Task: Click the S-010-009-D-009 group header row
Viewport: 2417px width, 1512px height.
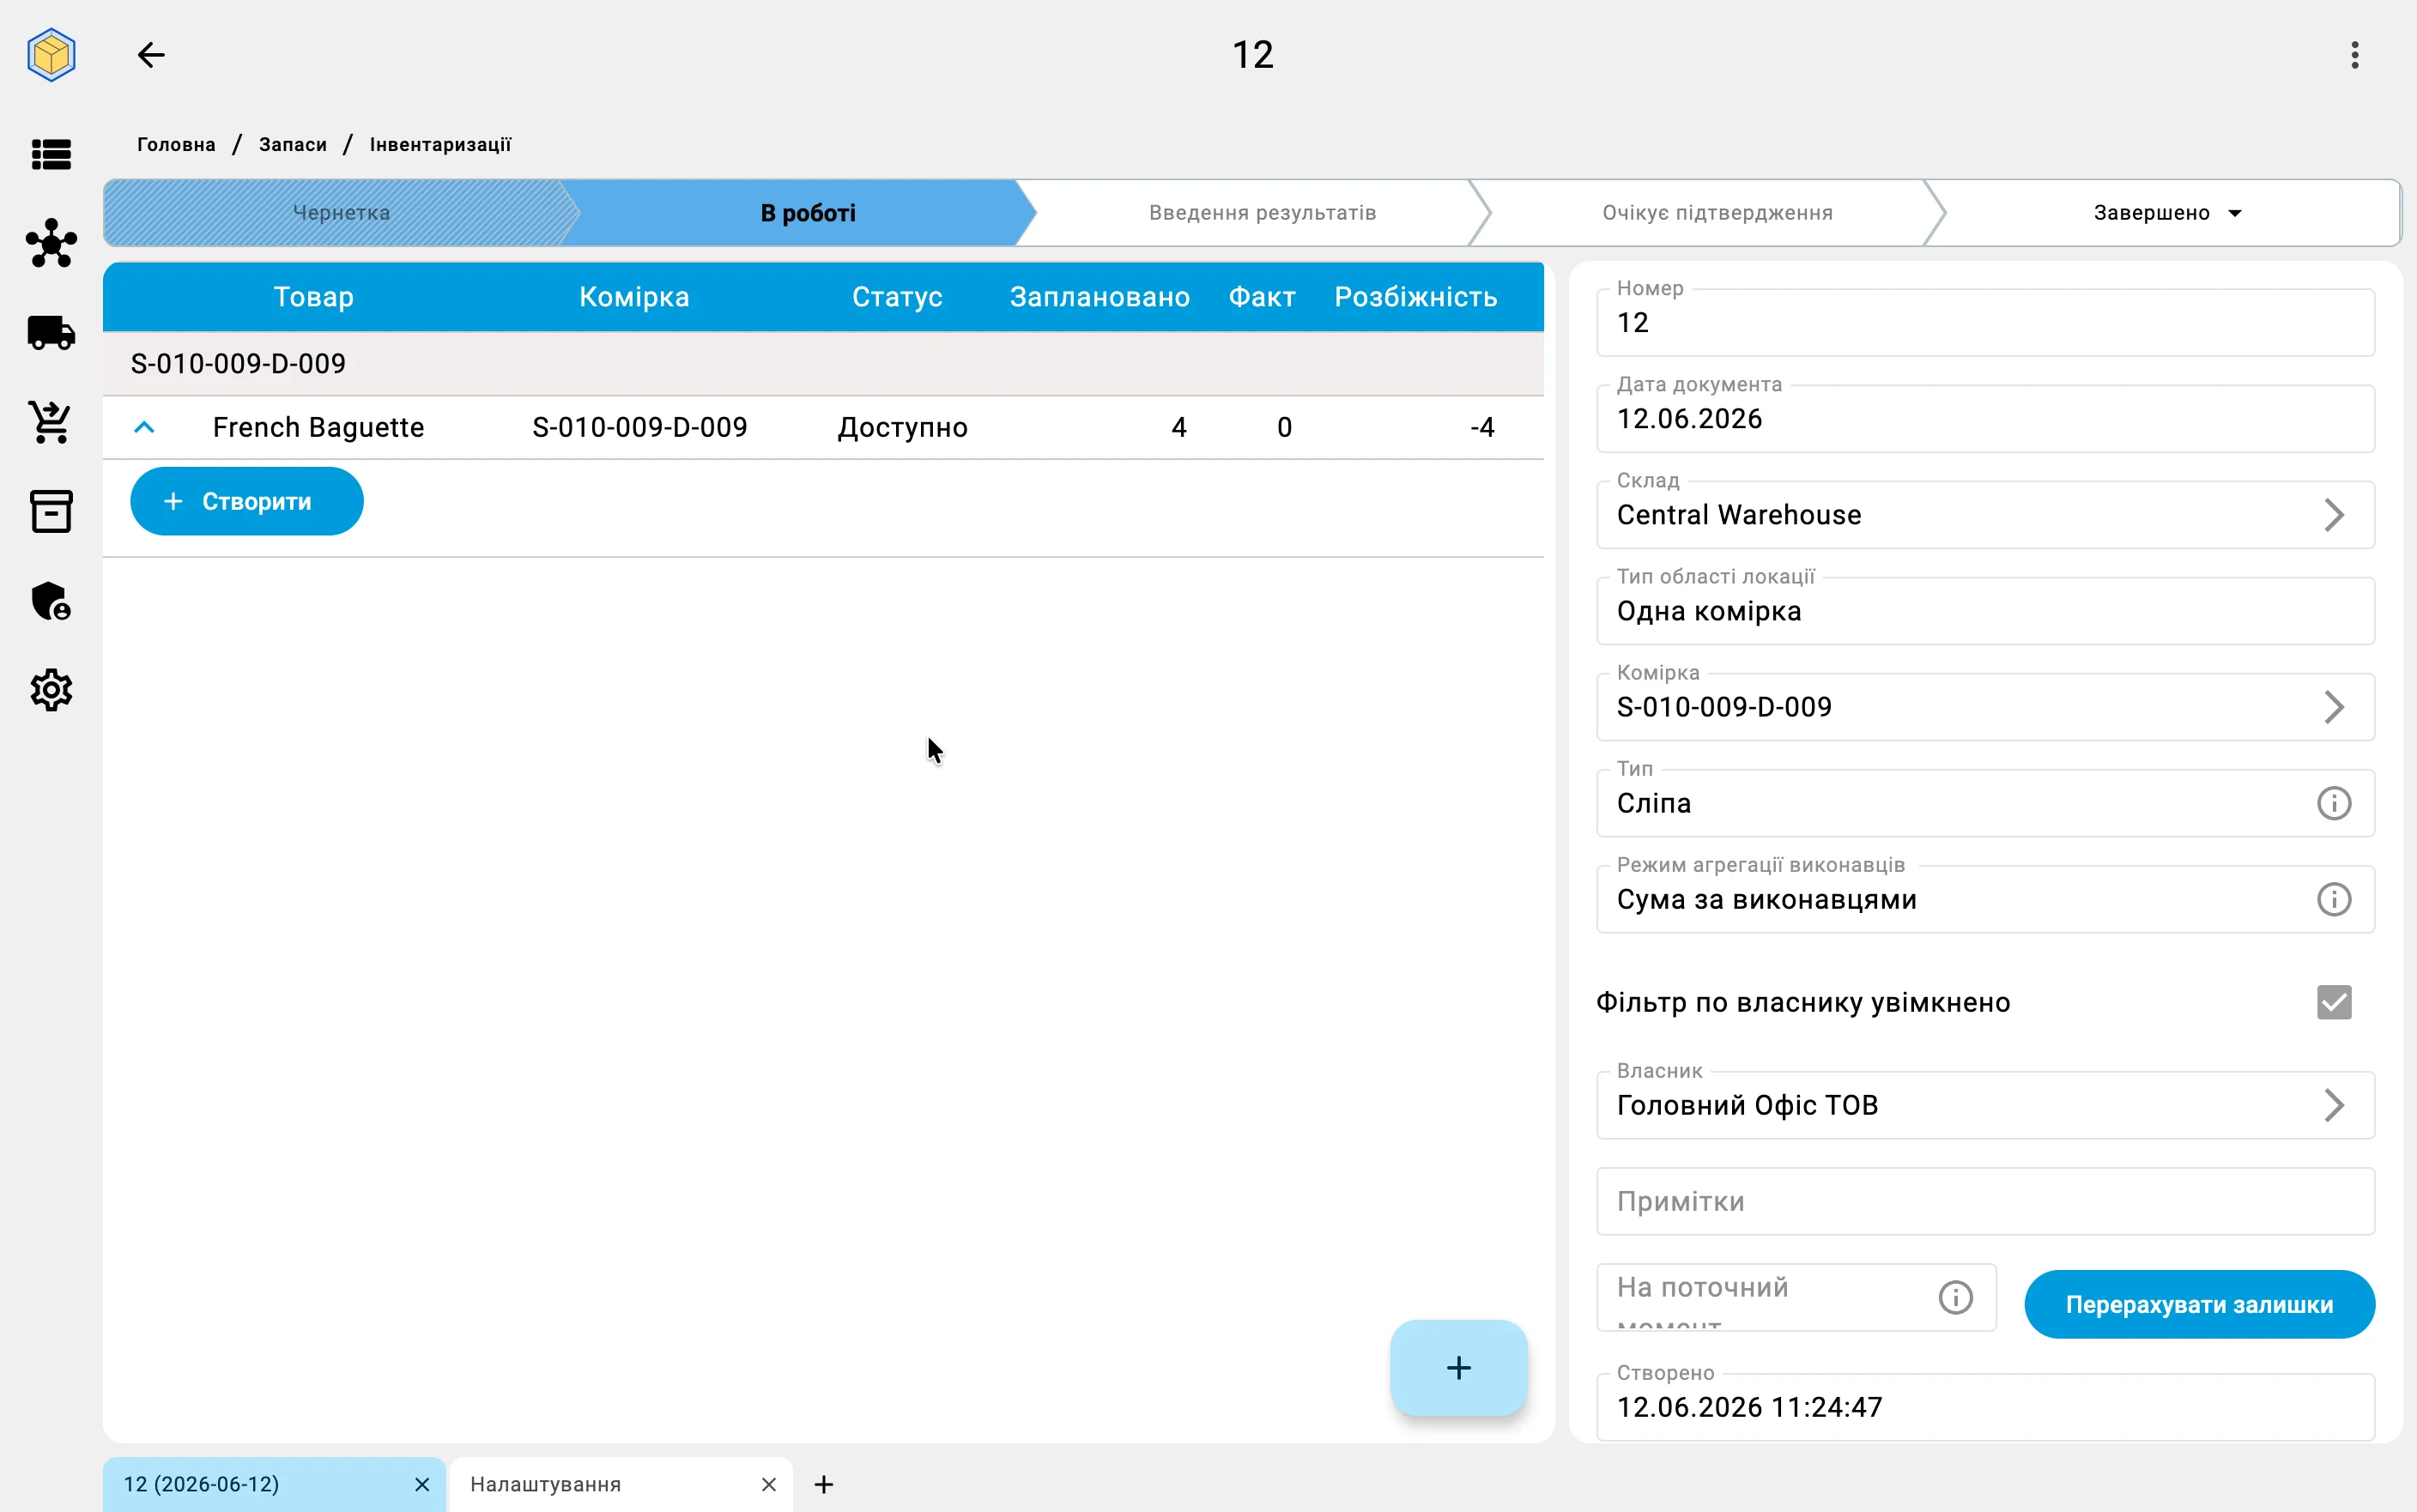Action: click(823, 363)
